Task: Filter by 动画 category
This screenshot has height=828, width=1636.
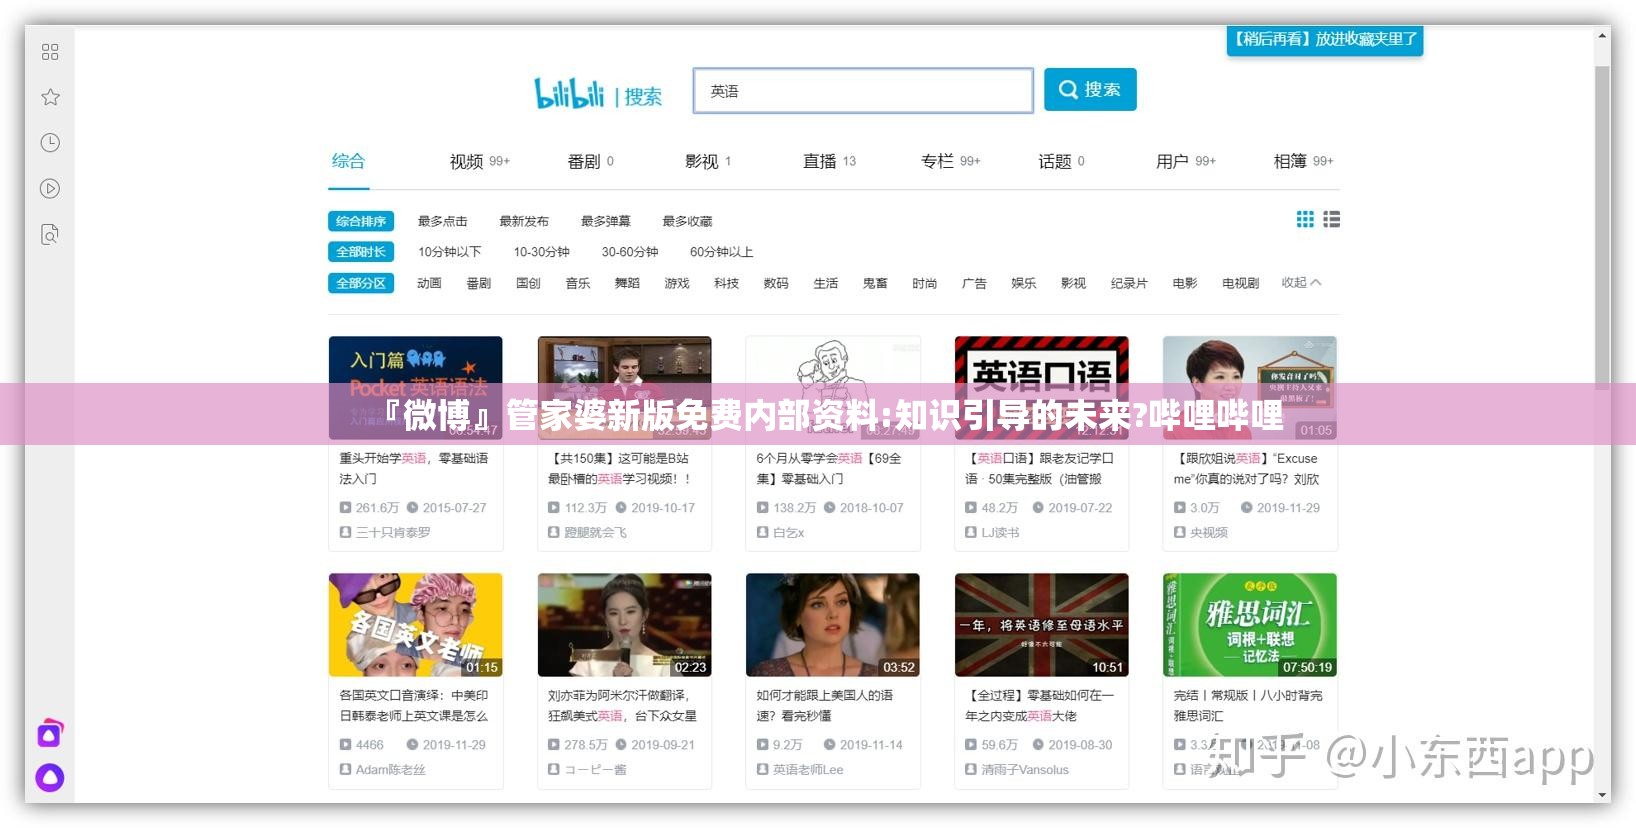Action: 429,283
